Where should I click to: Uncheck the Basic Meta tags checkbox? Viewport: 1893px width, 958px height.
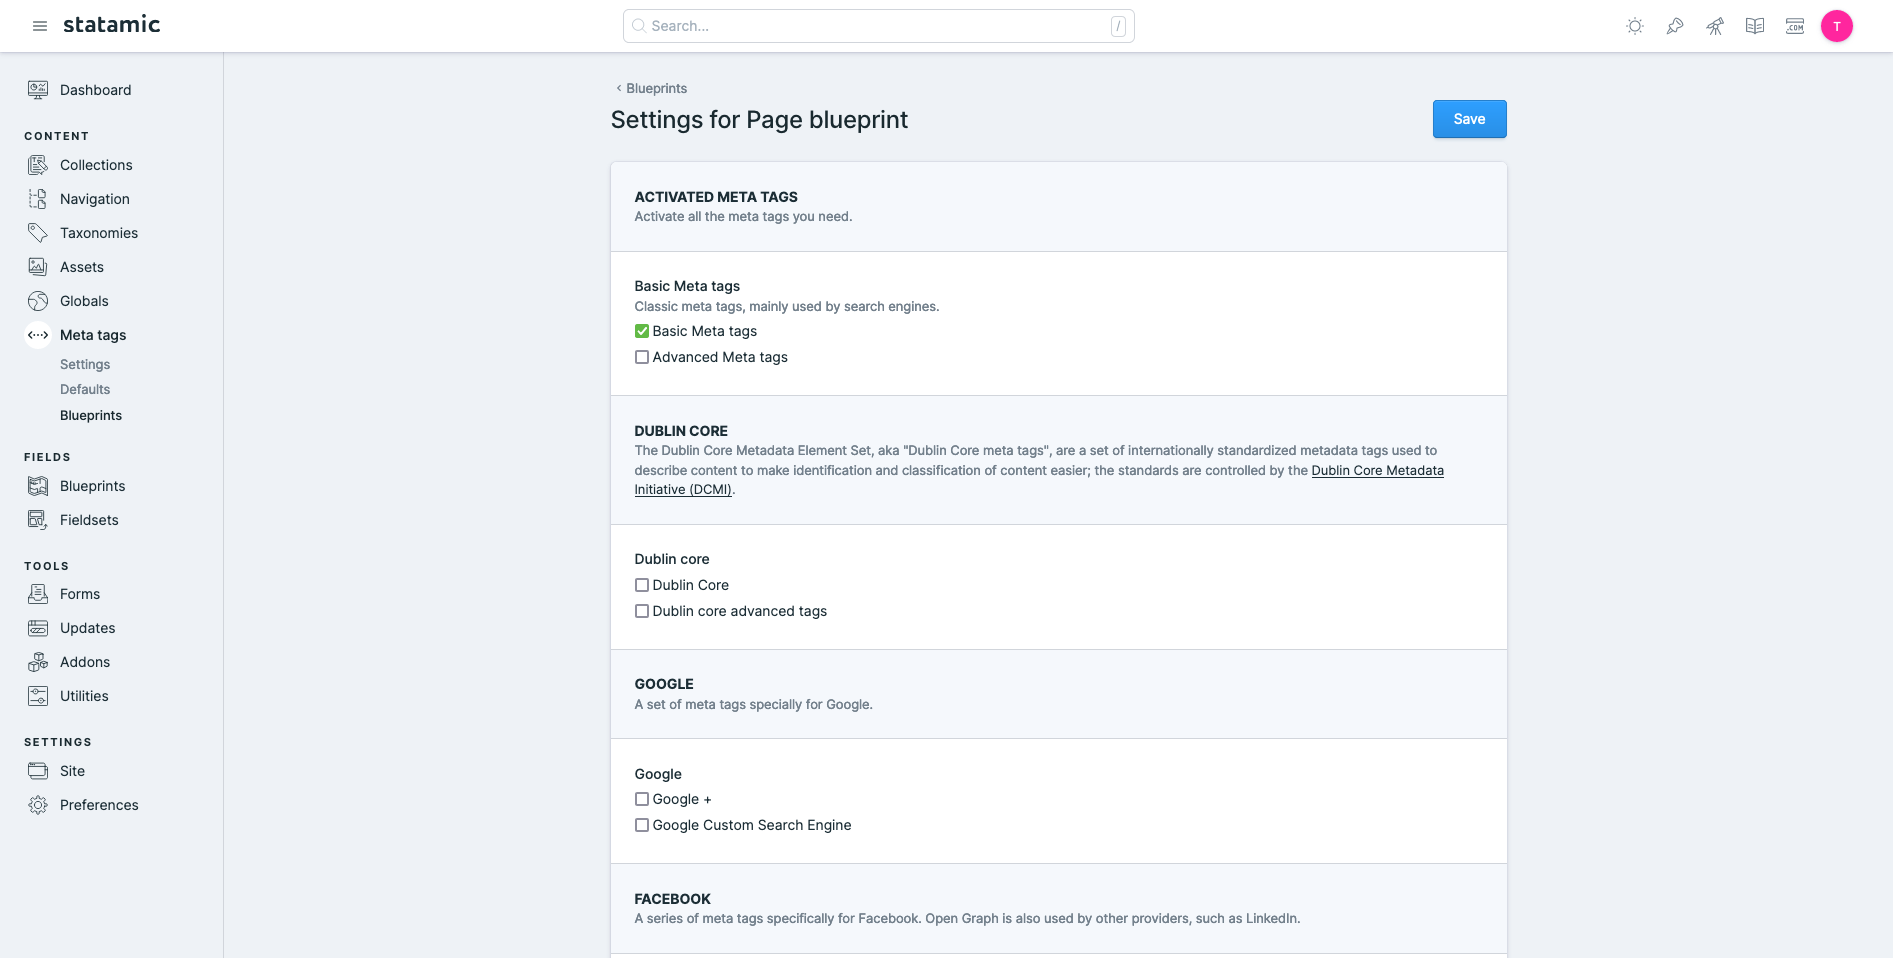[642, 331]
